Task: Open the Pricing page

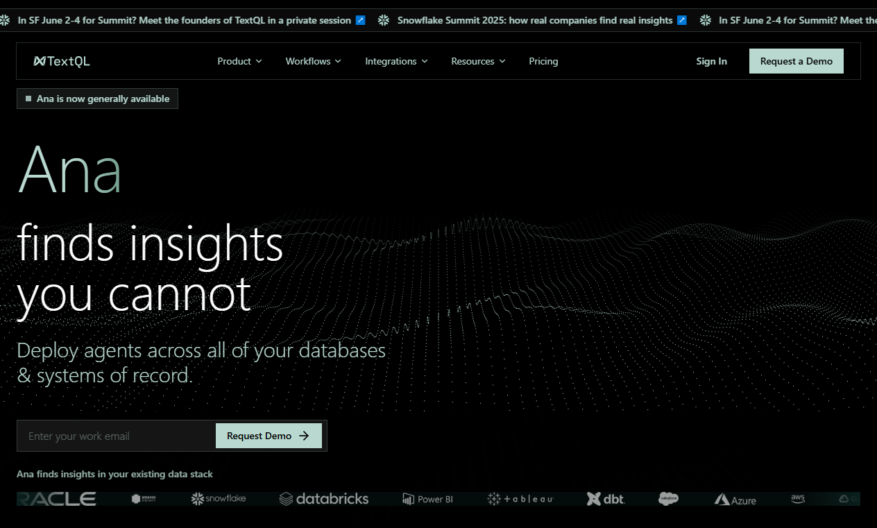Action: click(544, 61)
